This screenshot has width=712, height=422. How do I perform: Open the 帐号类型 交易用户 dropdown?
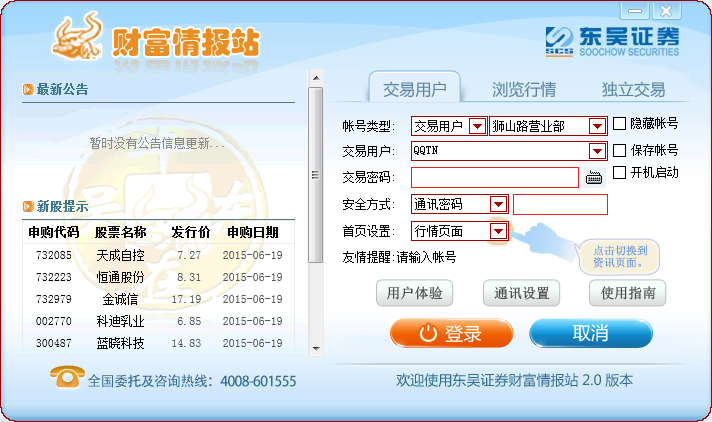[476, 126]
